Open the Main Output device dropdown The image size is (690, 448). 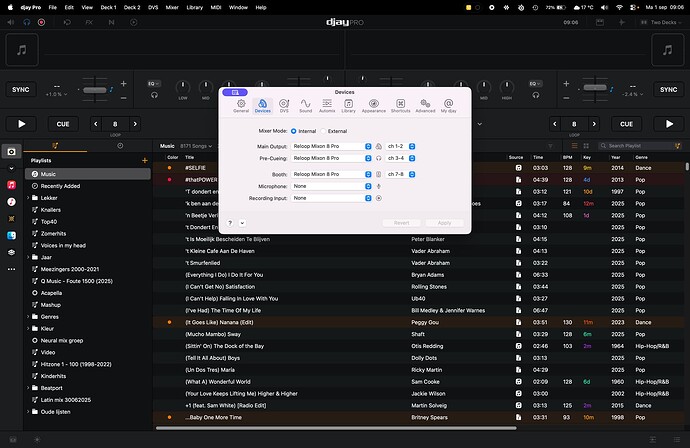pos(331,146)
